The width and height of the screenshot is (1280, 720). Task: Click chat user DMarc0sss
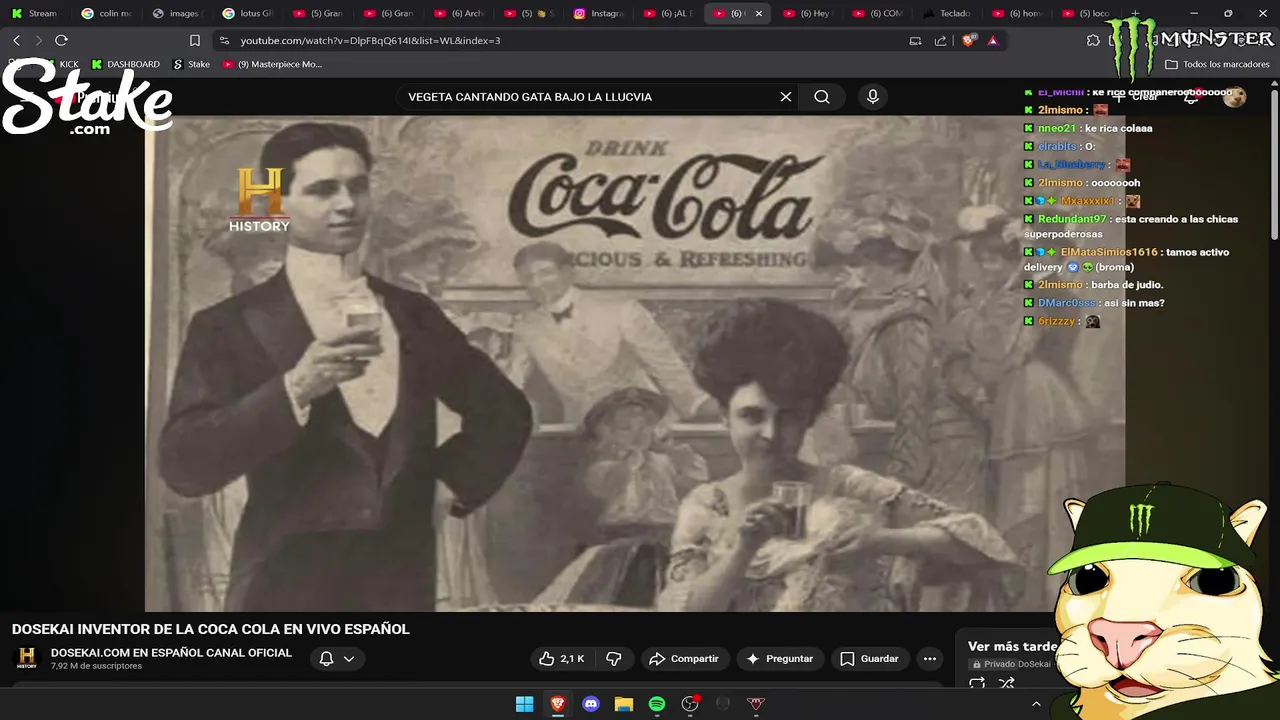click(1067, 303)
